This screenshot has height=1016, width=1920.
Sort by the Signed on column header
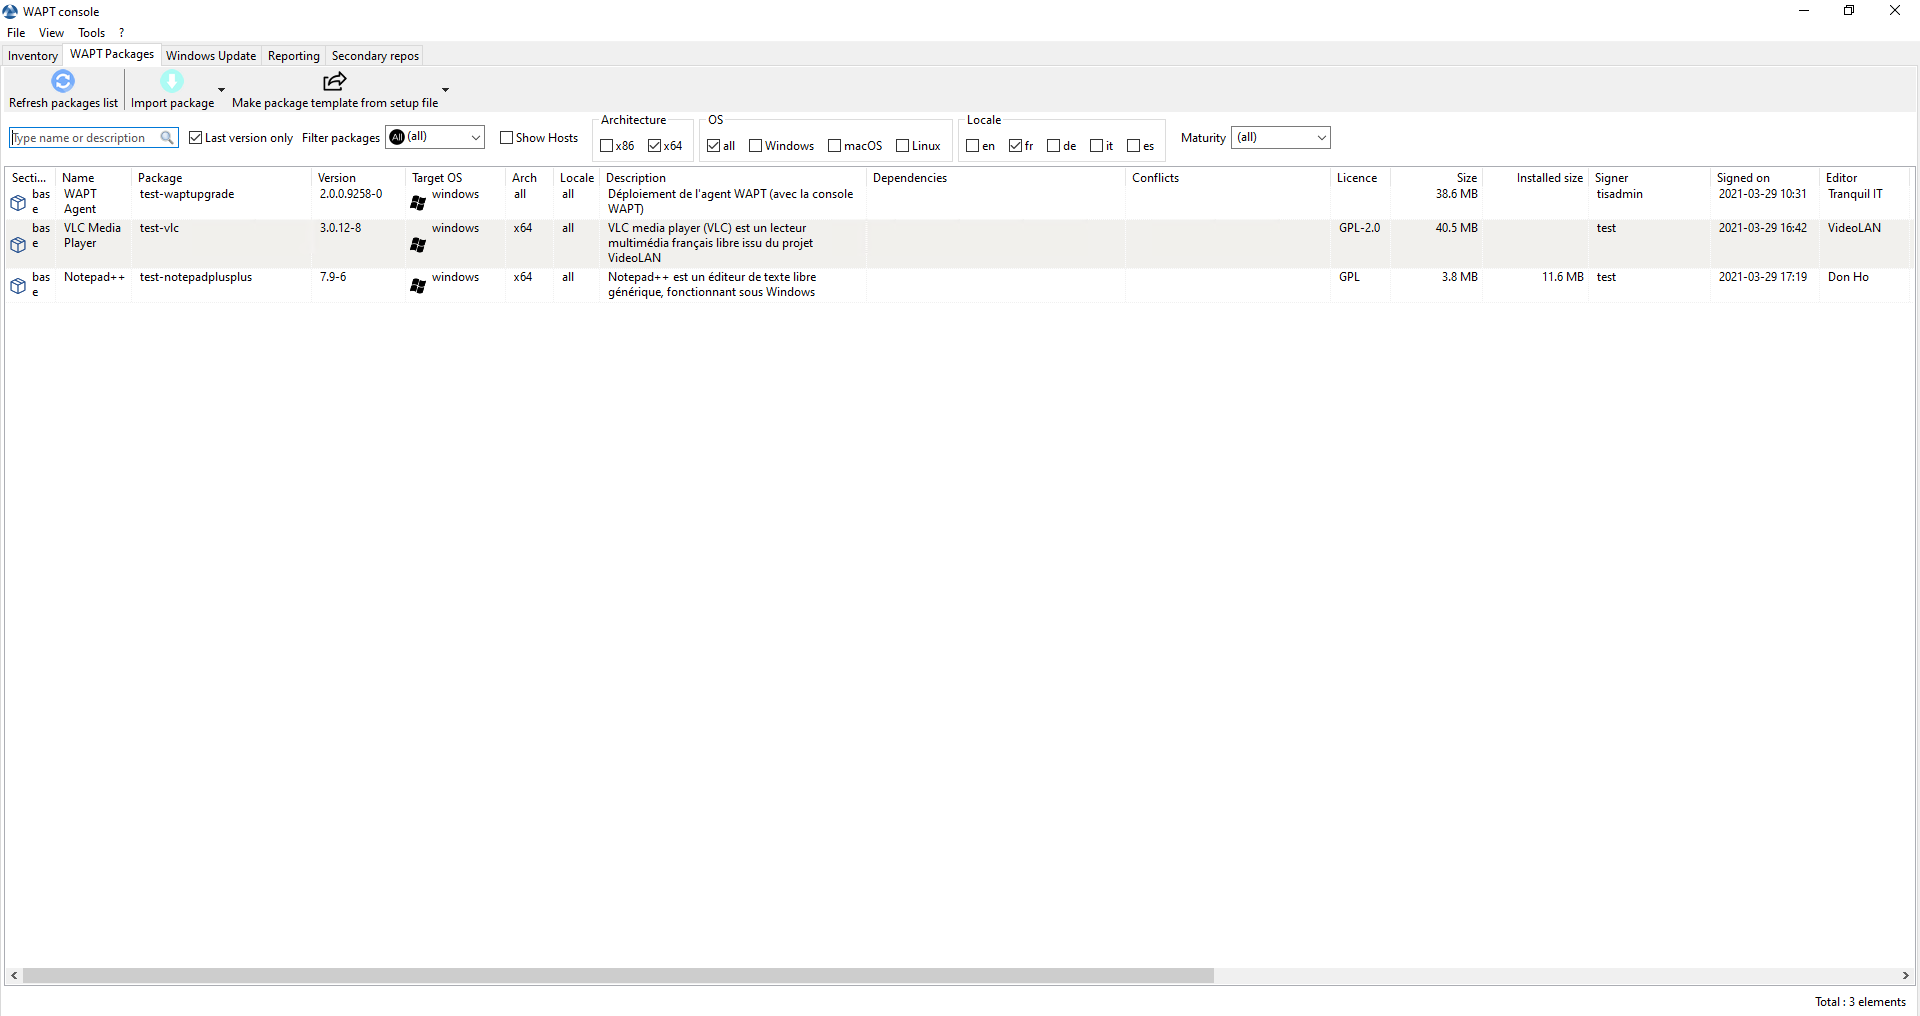pos(1743,178)
